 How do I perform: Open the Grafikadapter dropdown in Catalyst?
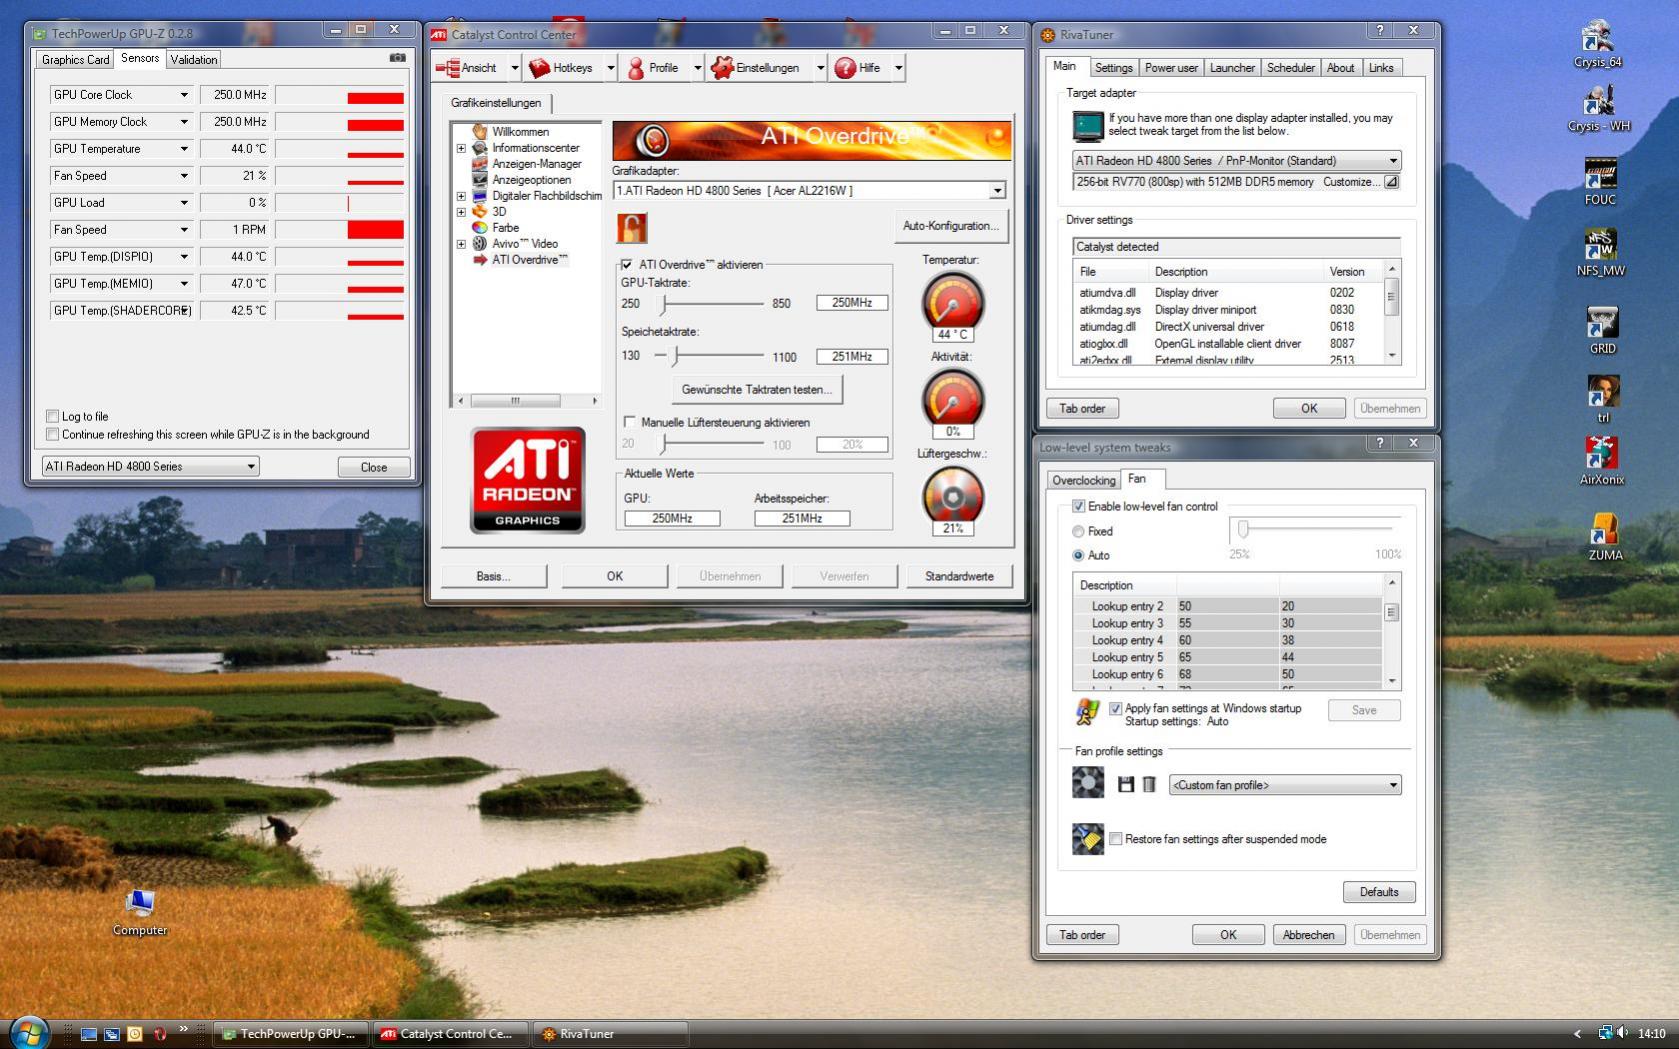coord(809,190)
